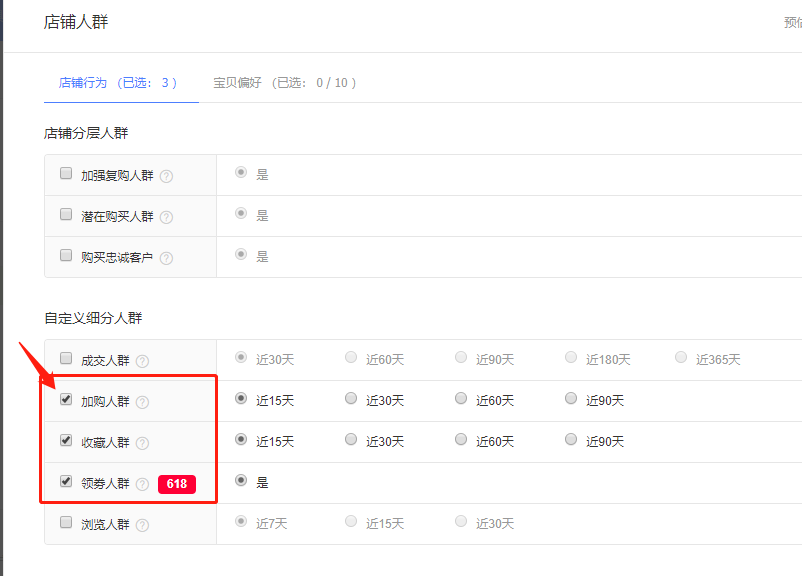Click help icon beside 收藏人群
This screenshot has width=802, height=576.
tap(142, 443)
